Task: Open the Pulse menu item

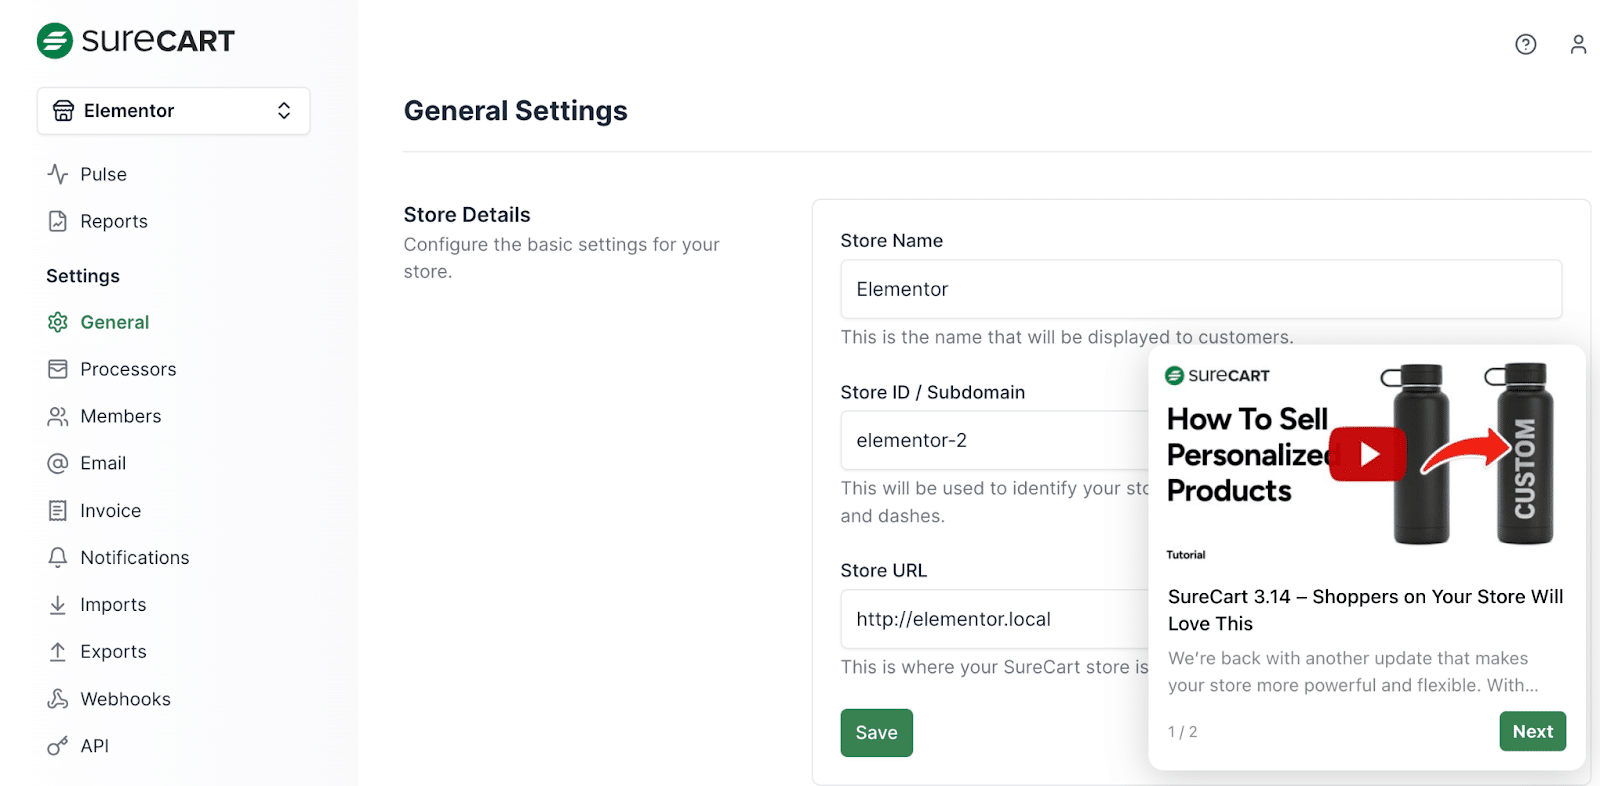Action: 103,174
